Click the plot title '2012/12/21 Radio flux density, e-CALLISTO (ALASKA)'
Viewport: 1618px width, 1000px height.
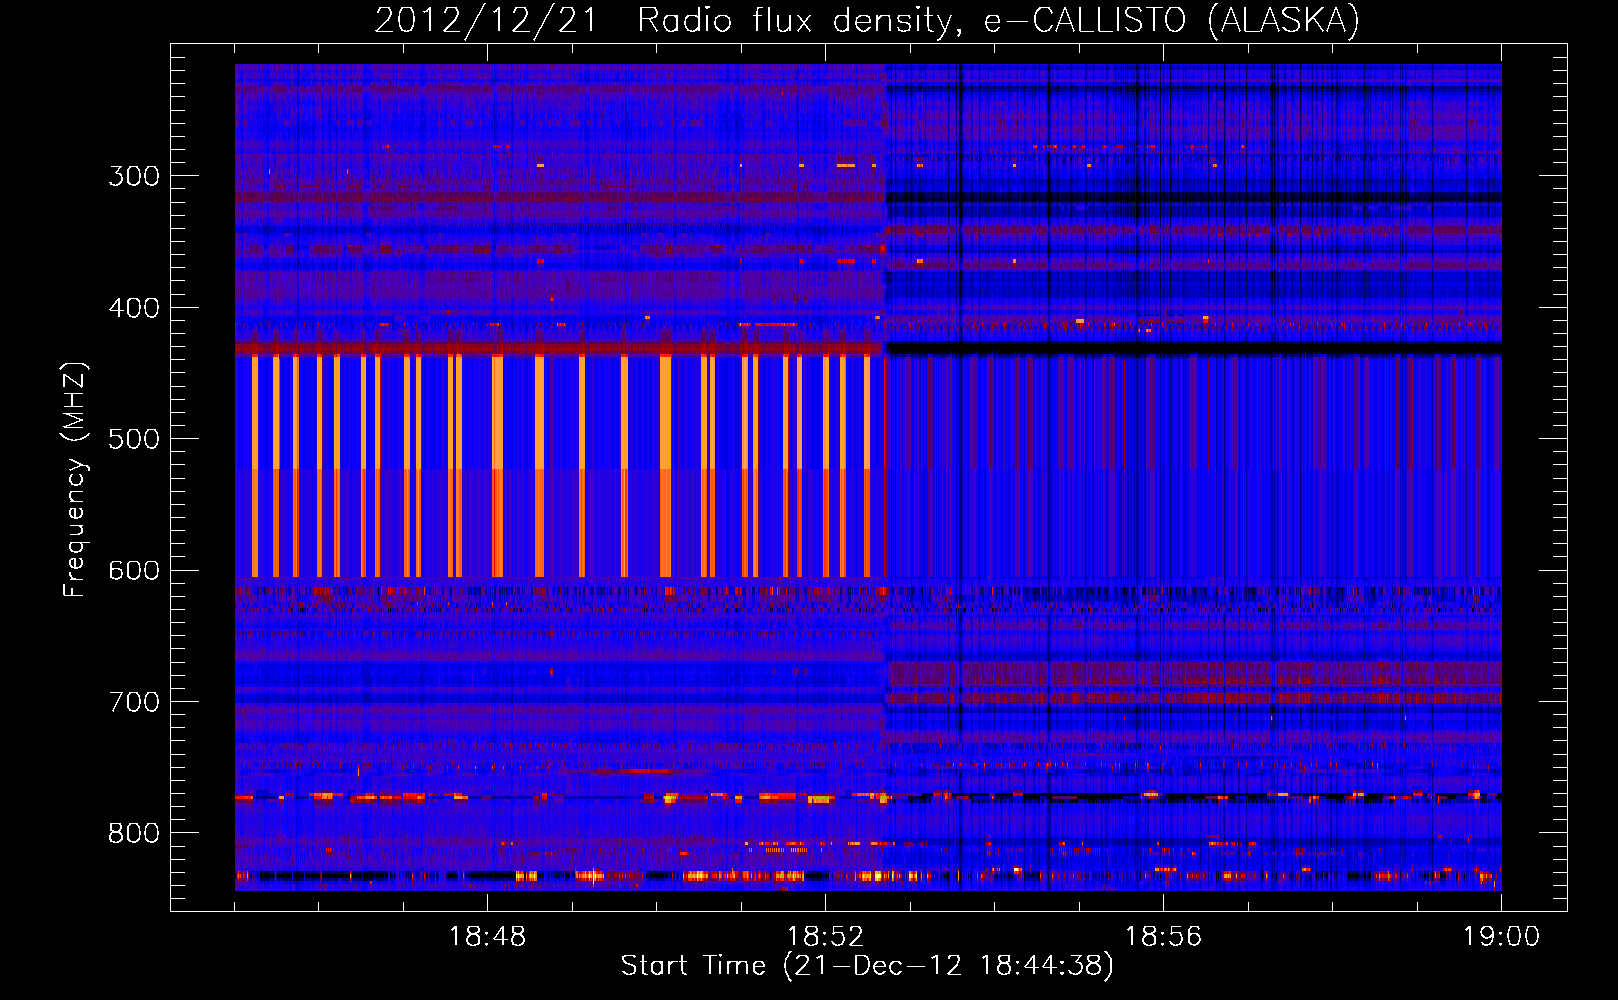tap(867, 20)
